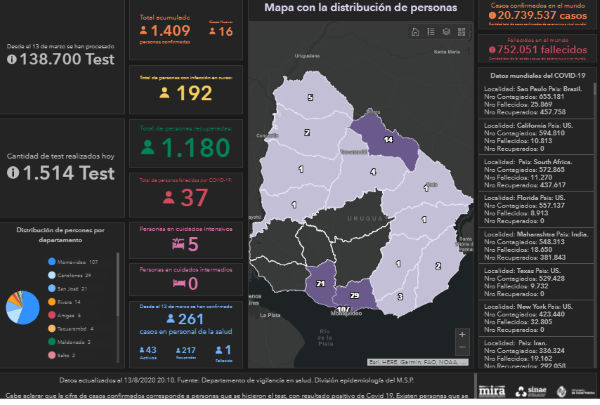Click the Artigas 5 legend entry
This screenshot has width=600, height=405.
pyautogui.click(x=64, y=315)
